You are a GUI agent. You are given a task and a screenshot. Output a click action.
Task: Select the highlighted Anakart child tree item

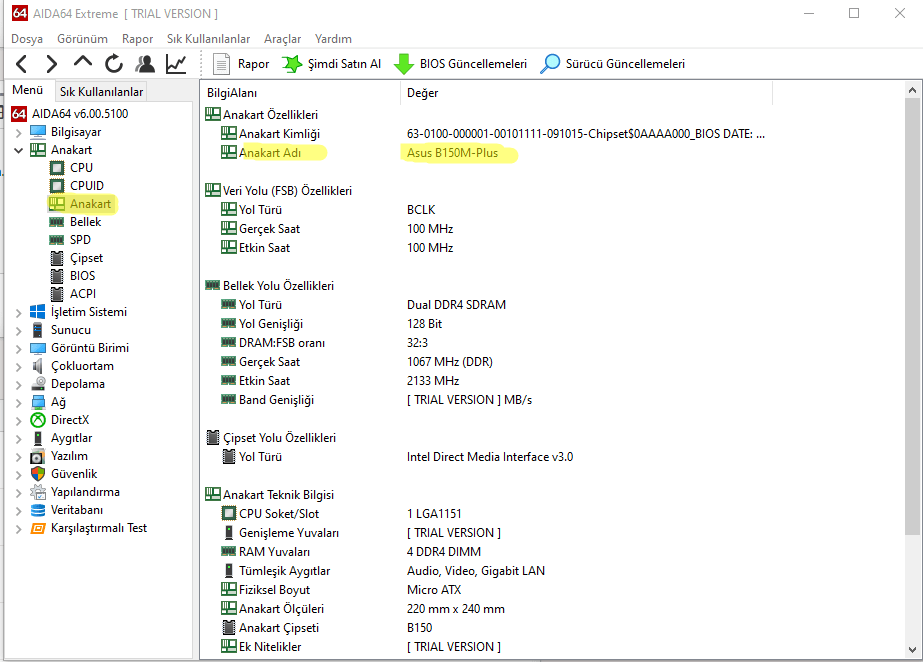coord(90,204)
